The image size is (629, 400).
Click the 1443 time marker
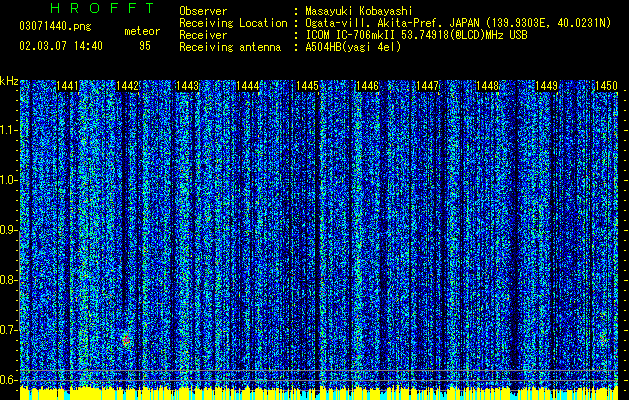pos(187,86)
